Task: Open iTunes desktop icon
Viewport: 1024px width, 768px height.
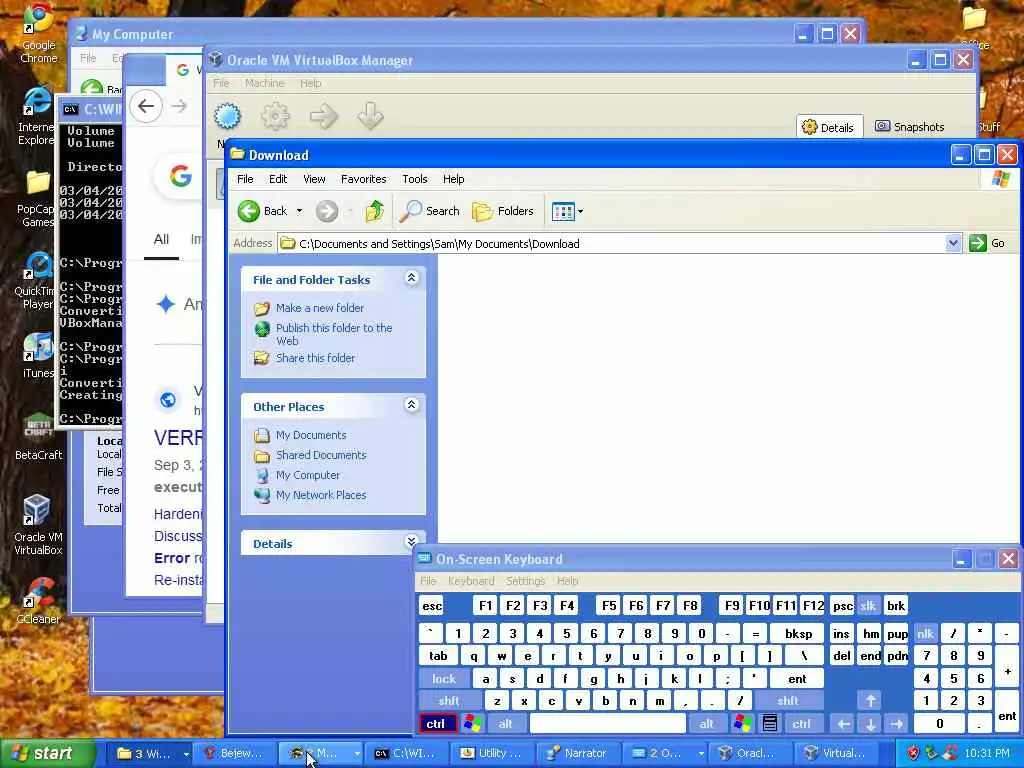Action: (x=39, y=356)
